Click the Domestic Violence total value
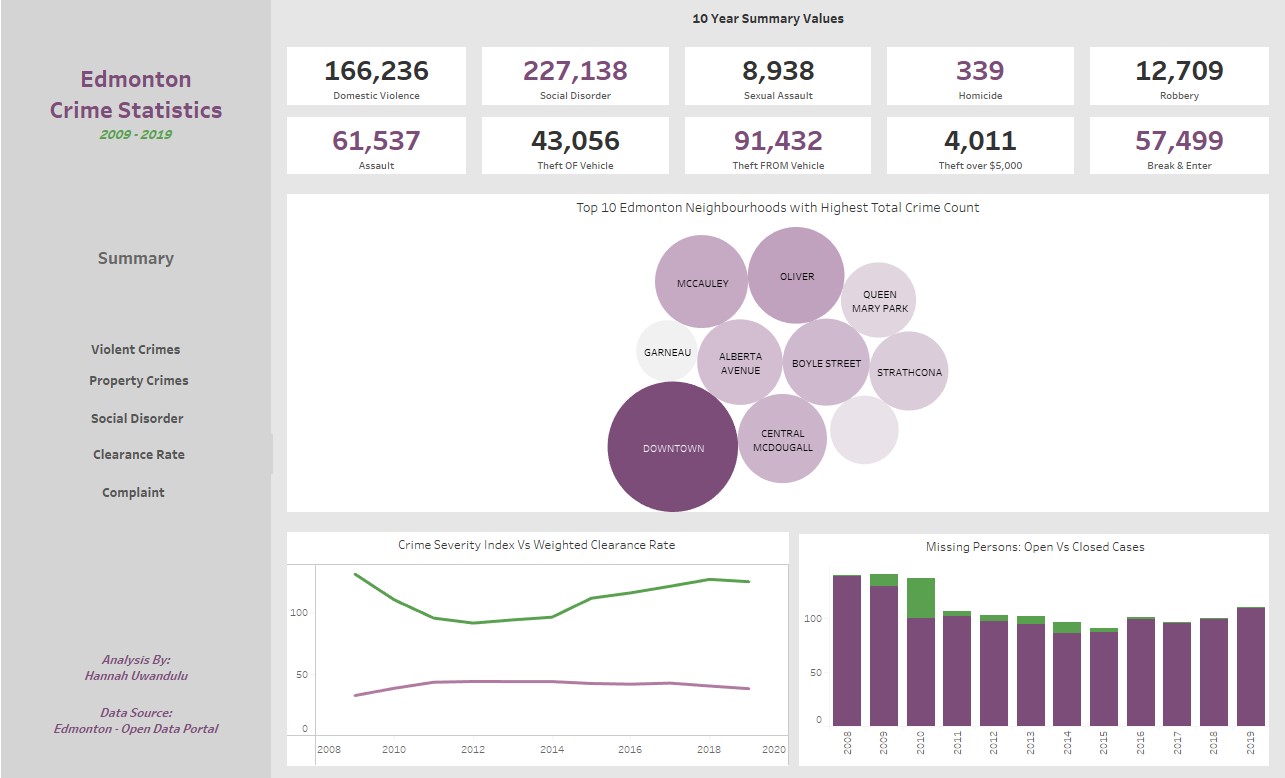The image size is (1285, 778). pyautogui.click(x=376, y=70)
